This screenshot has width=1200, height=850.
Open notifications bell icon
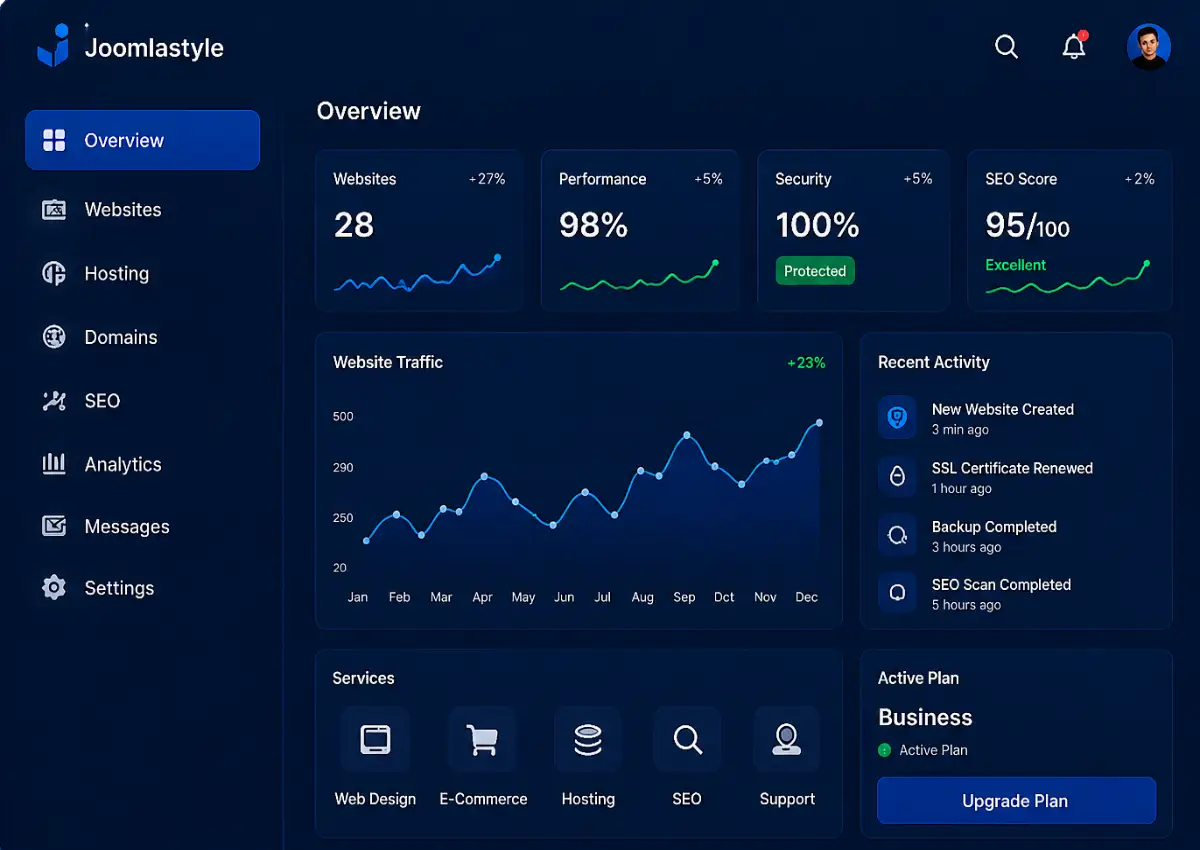pos(1074,46)
